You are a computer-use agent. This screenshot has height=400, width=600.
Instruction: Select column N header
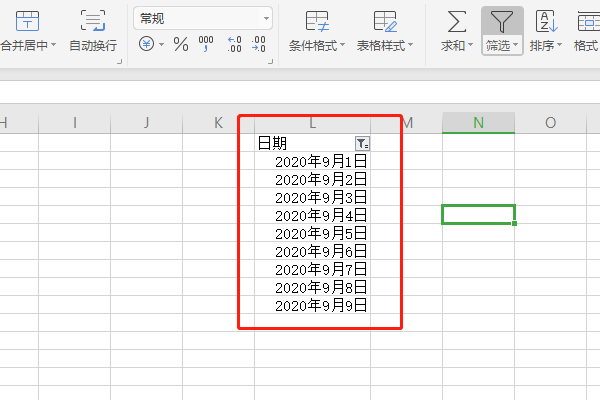[478, 123]
